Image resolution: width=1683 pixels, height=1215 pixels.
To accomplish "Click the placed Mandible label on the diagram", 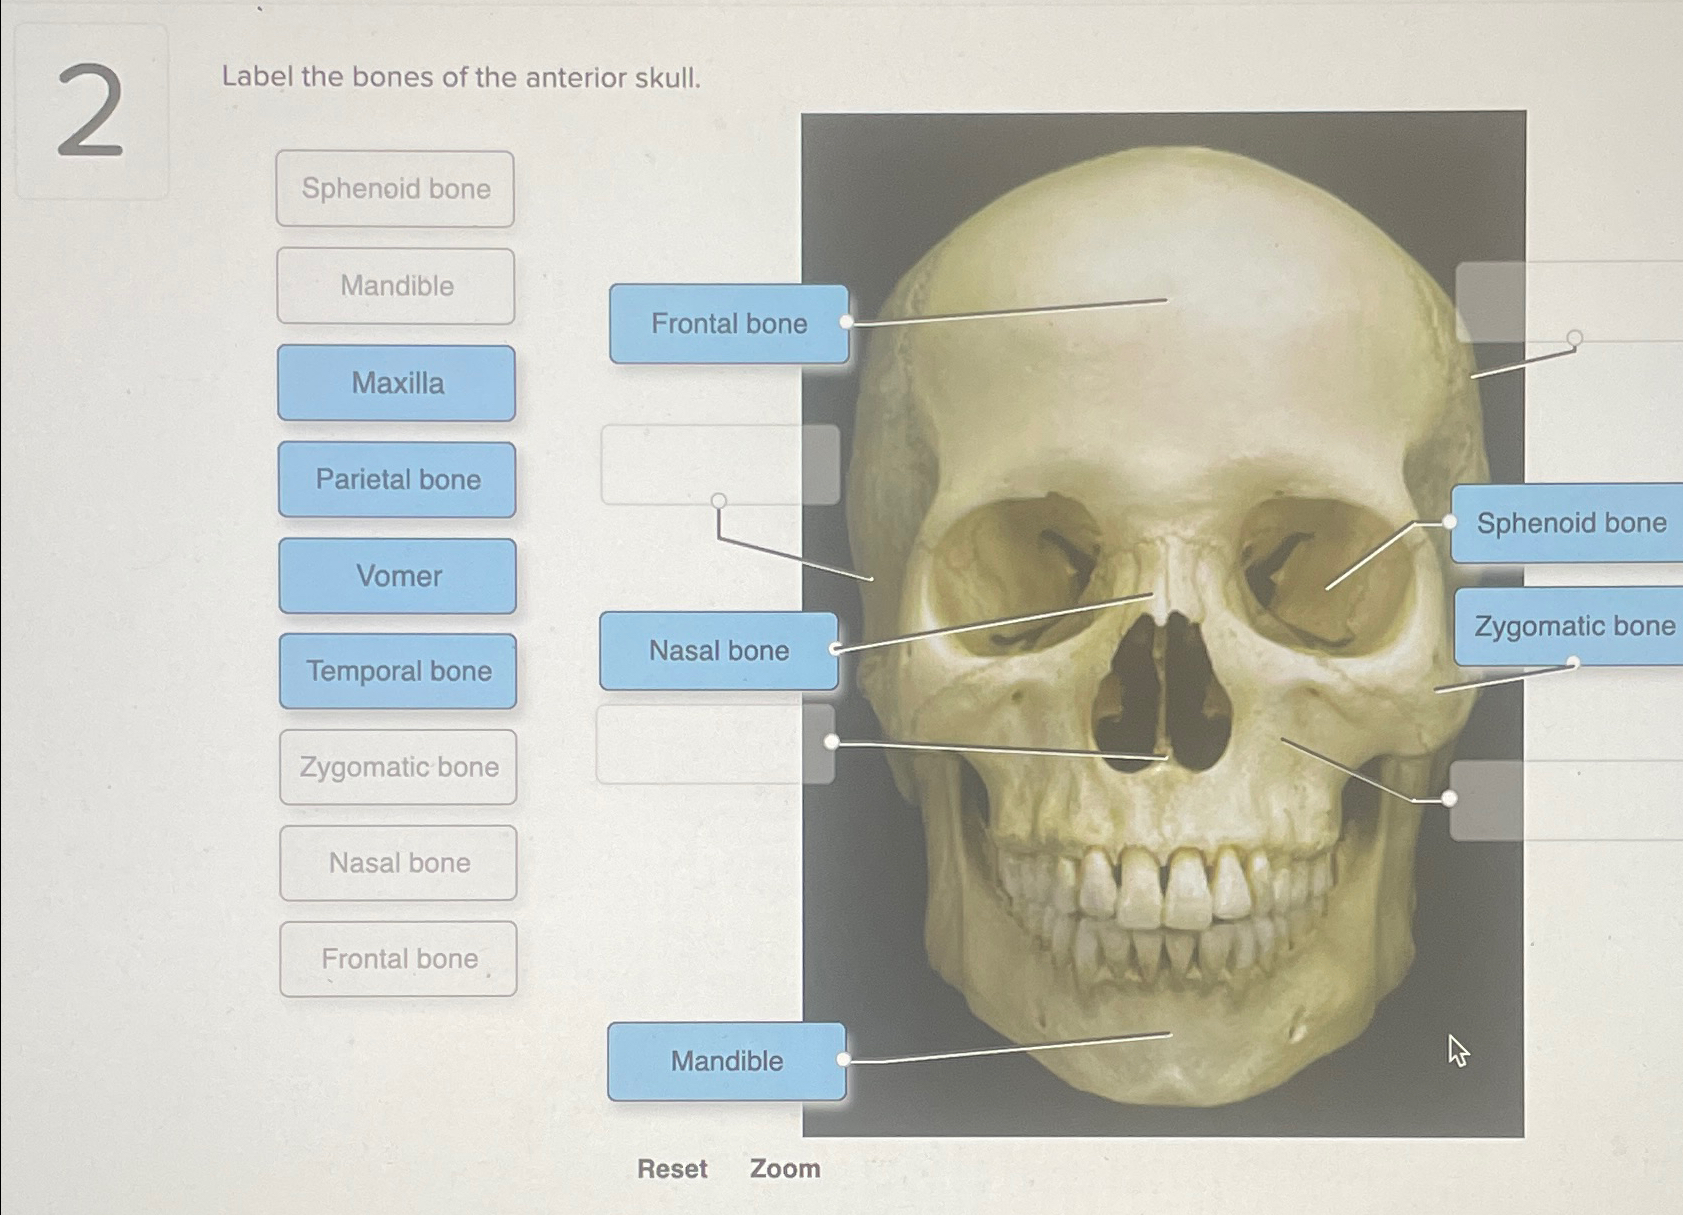I will 727,1061.
